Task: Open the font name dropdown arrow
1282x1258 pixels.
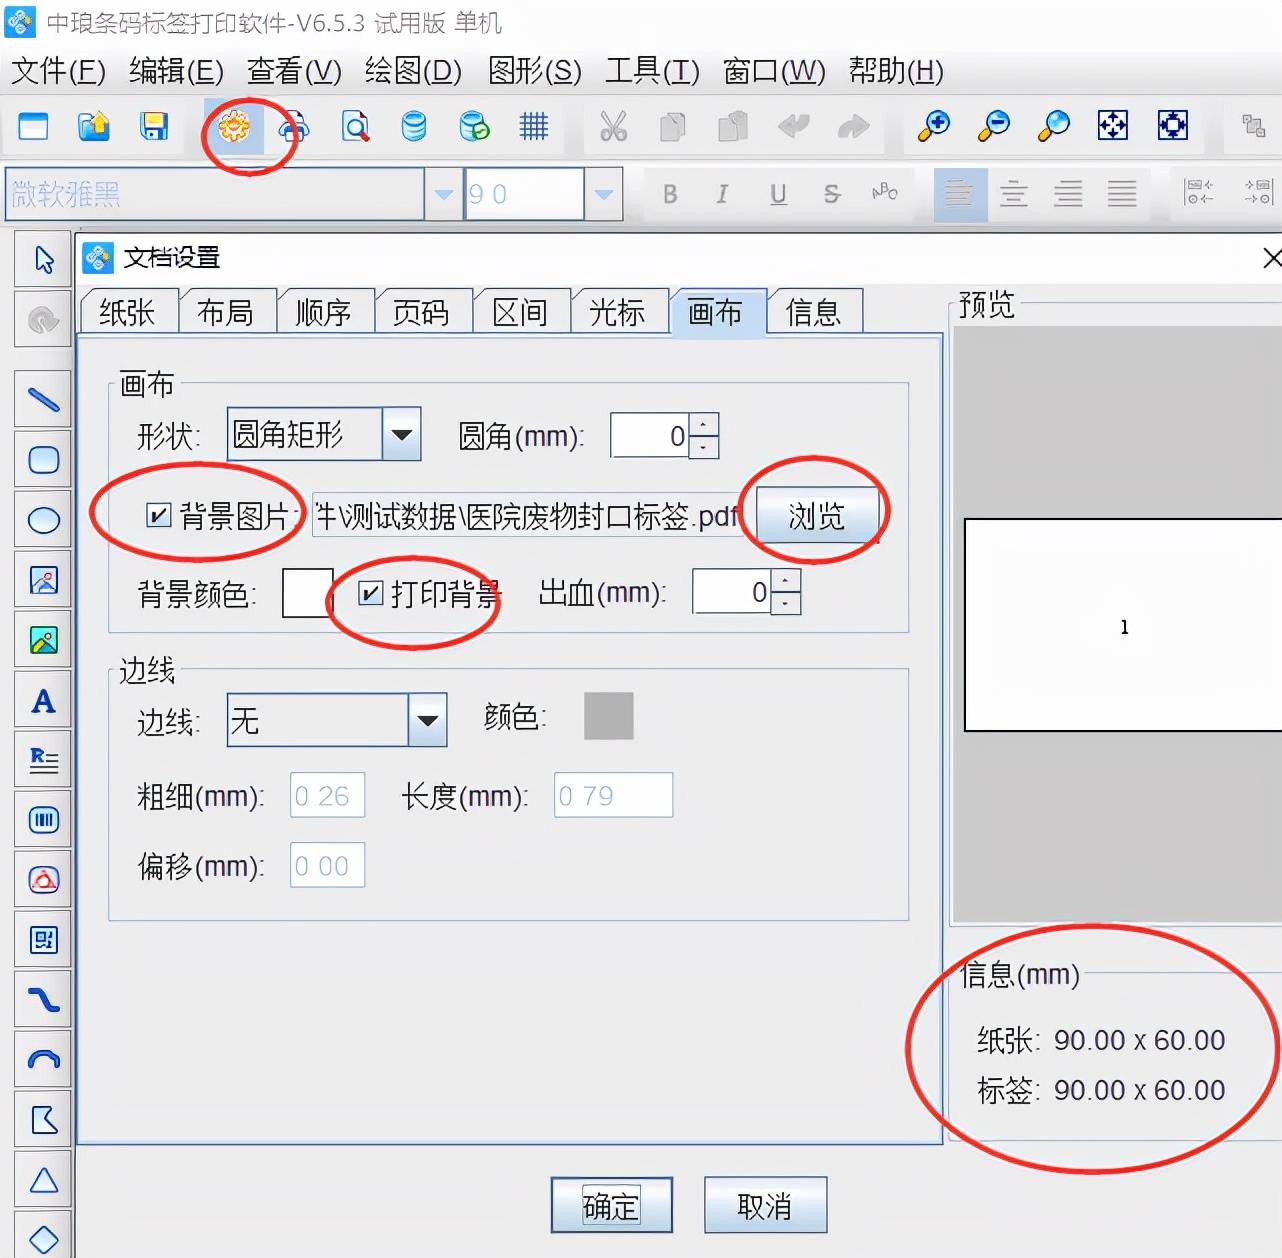Action: coord(443,194)
